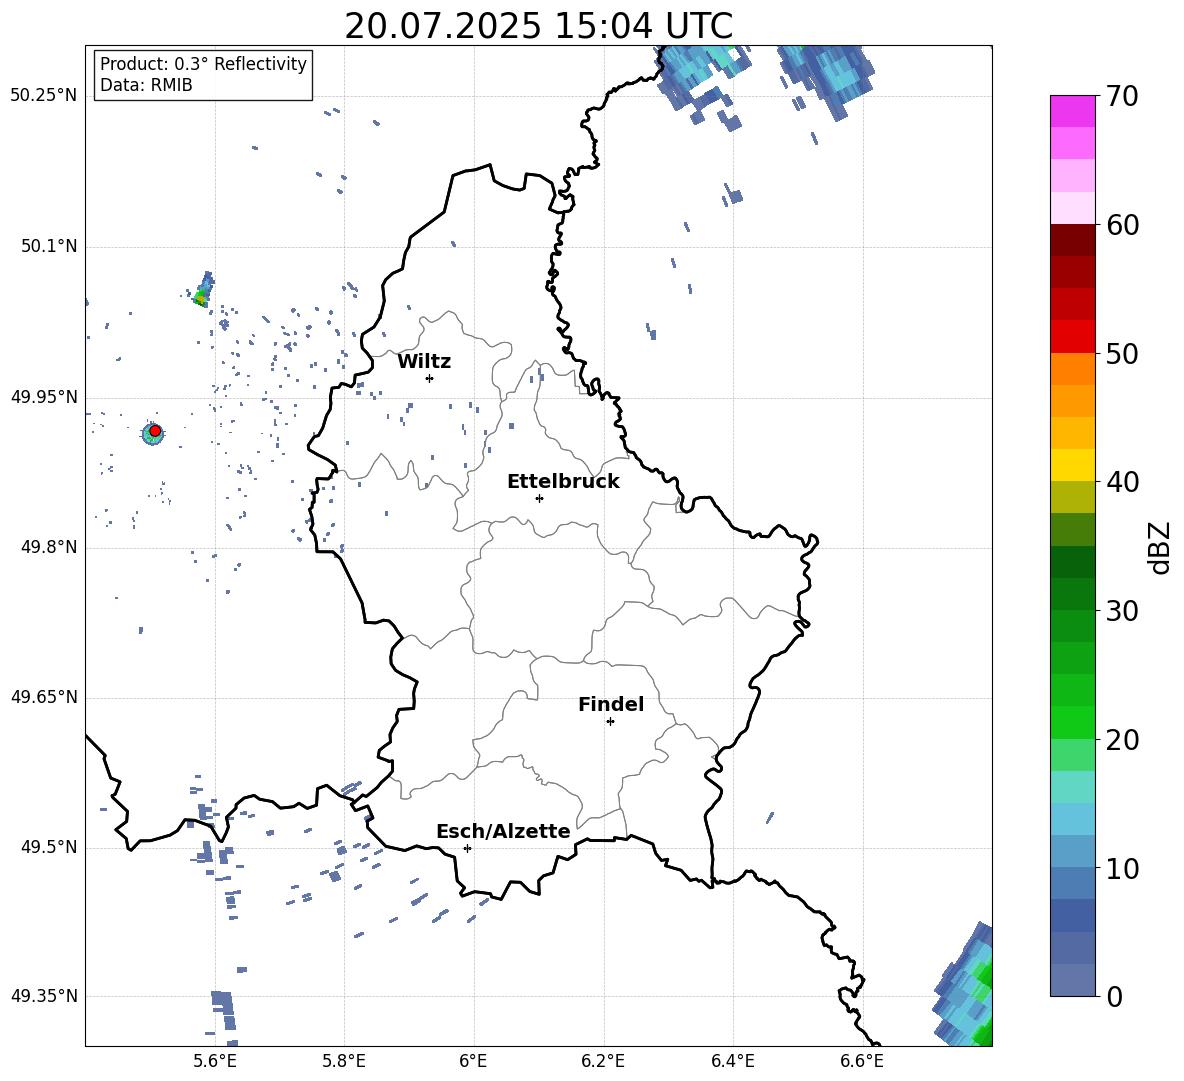Image resolution: width=1184 pixels, height=1081 pixels.
Task: Click the dark maroon swatch just below 60 dBZ
Action: click(1072, 240)
